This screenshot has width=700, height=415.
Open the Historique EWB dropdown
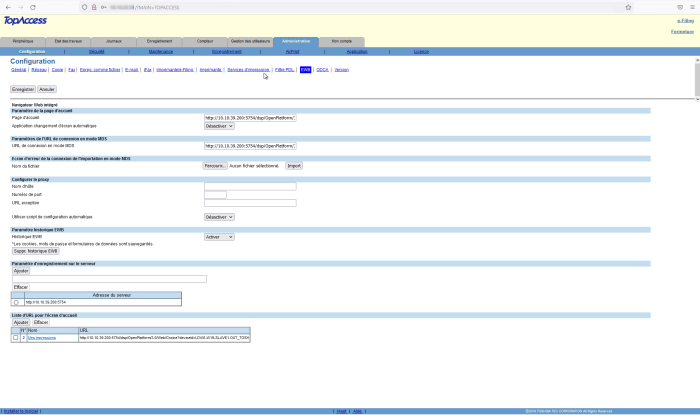219,237
